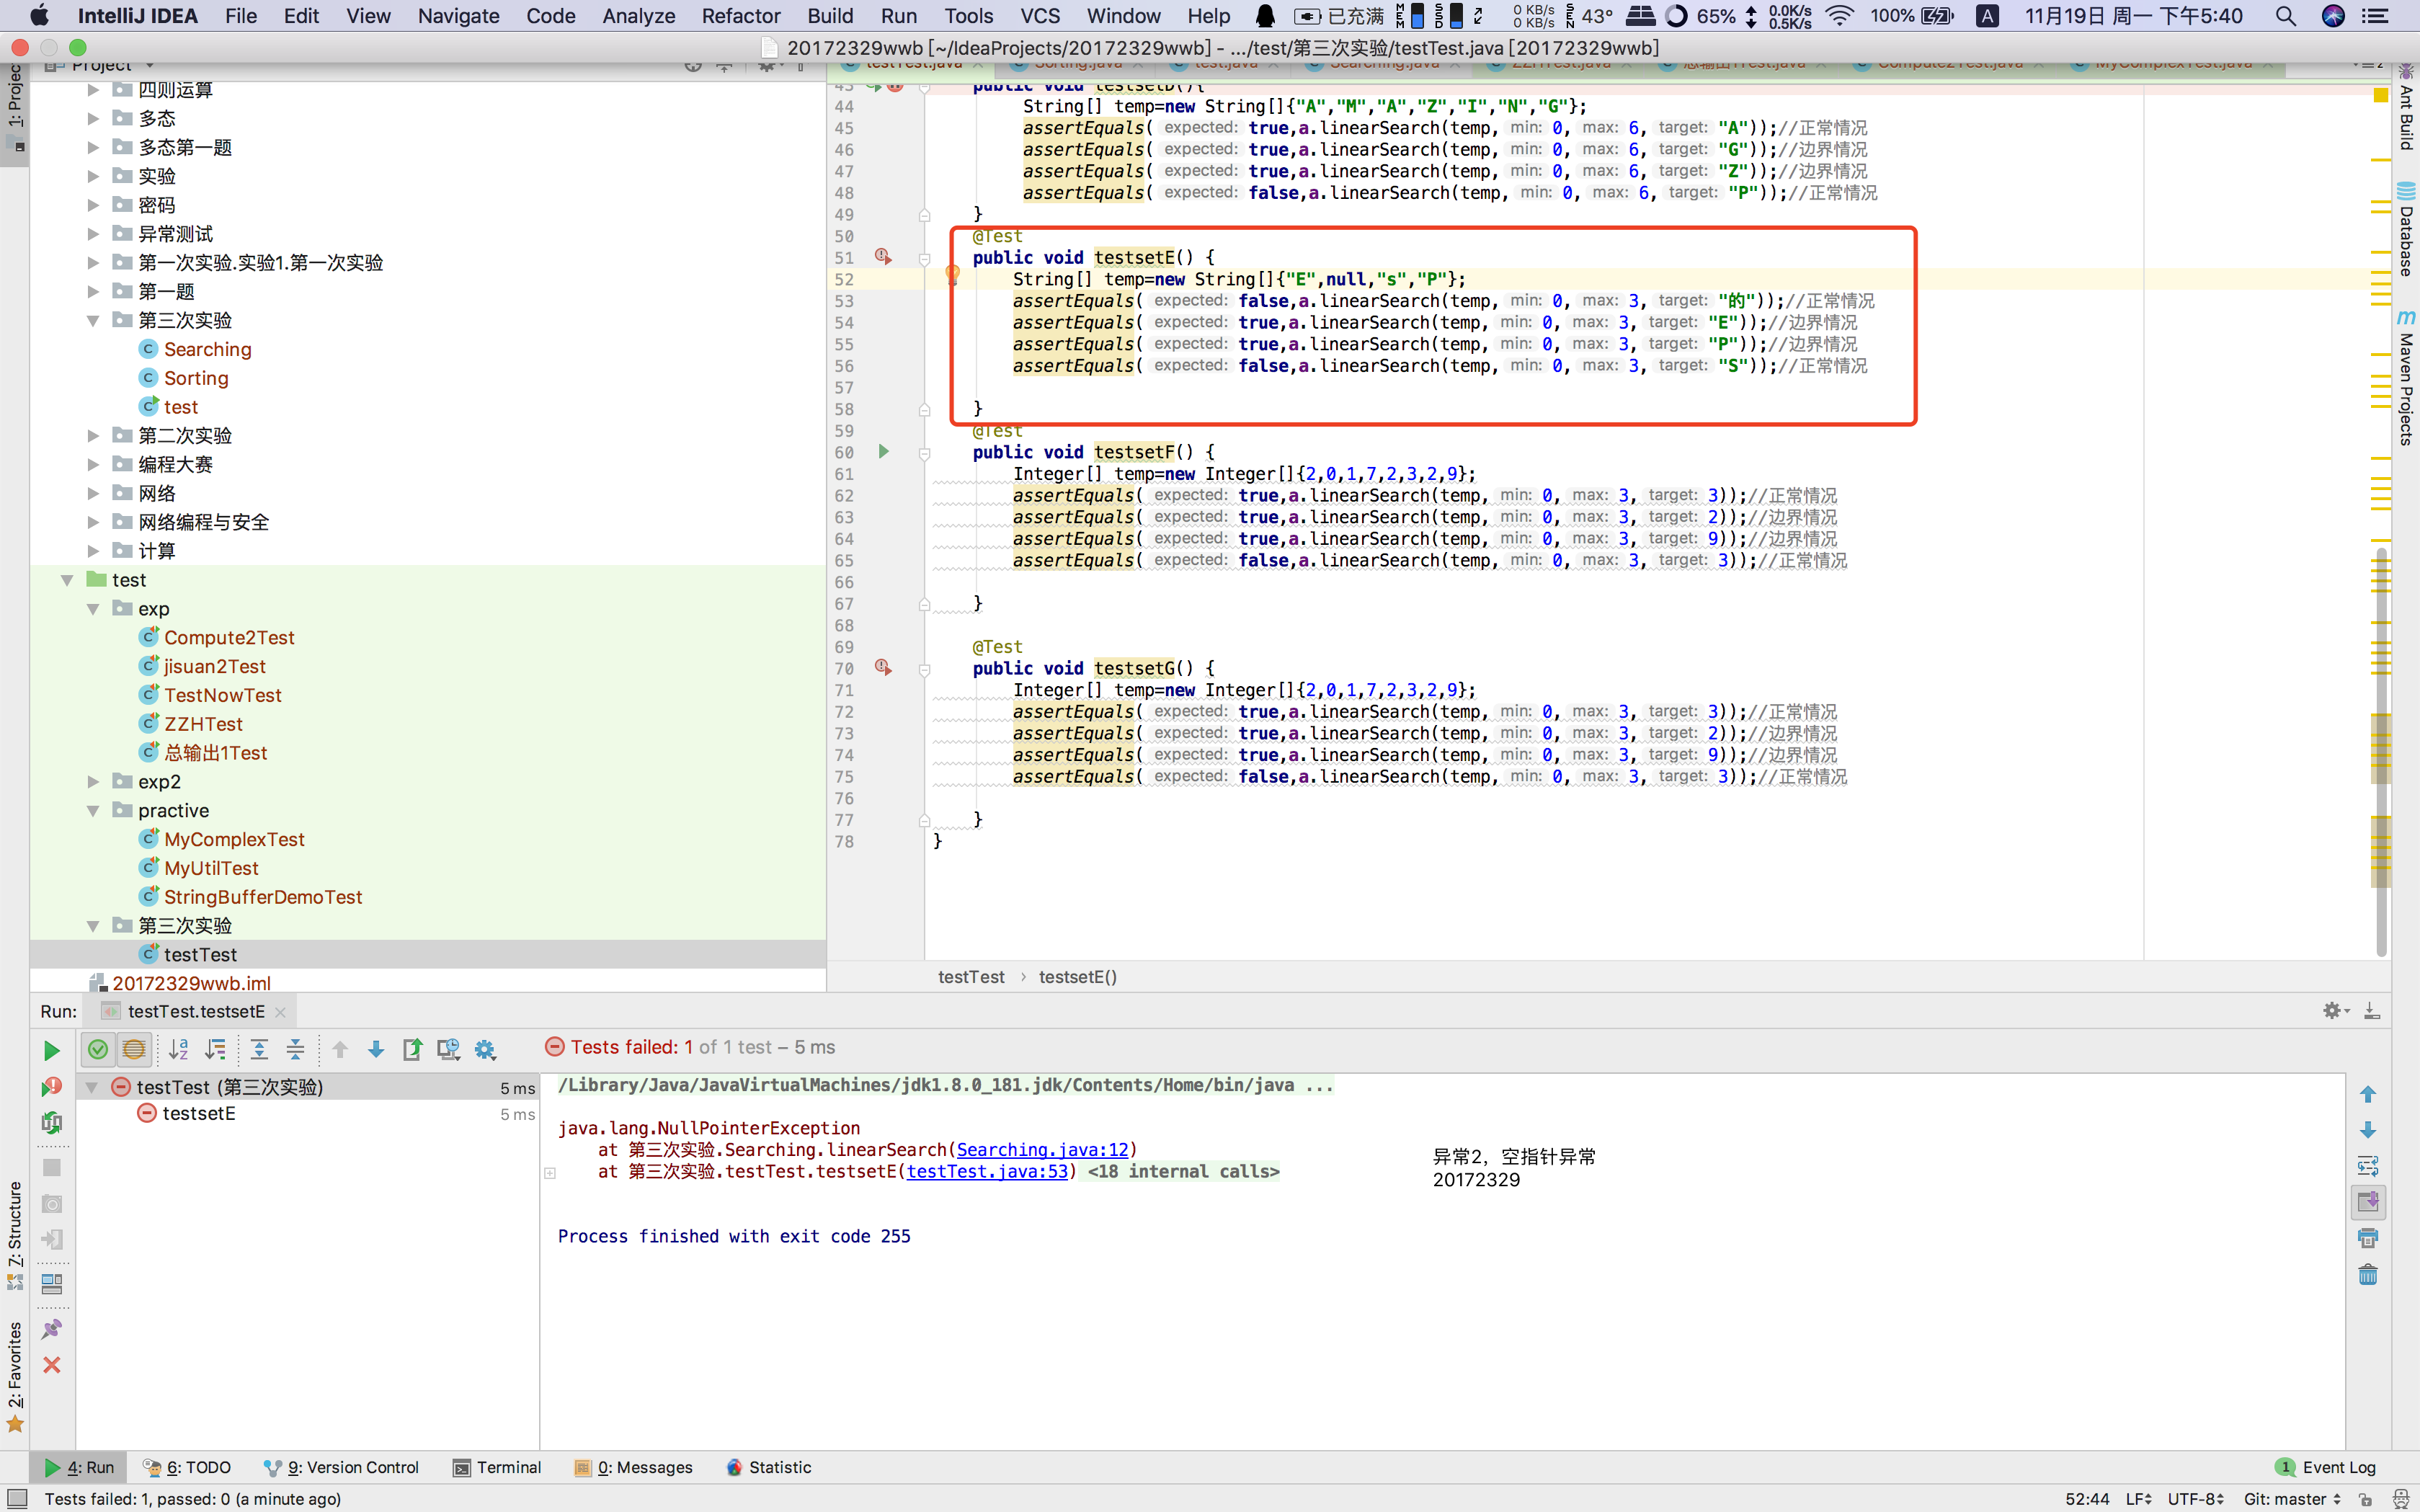Export test results icon

point(412,1049)
